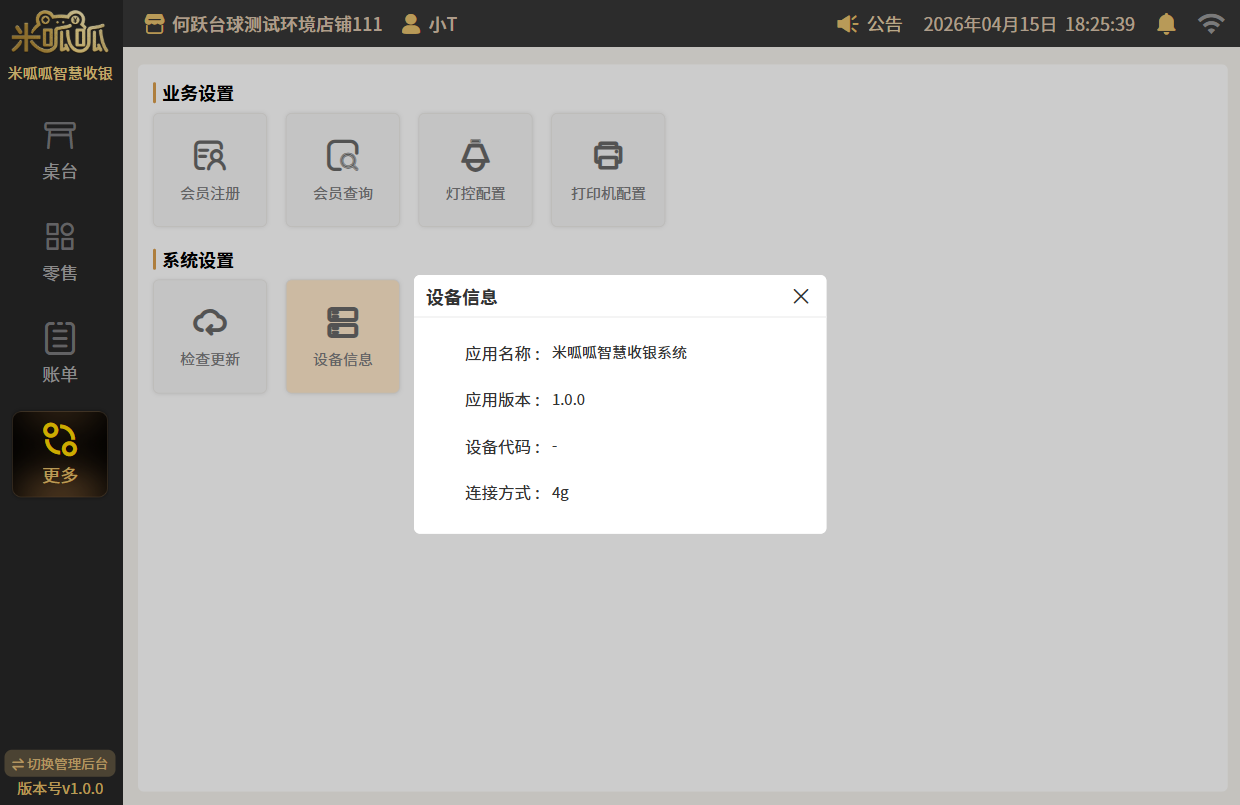Select the 设备信息 device info tile
Viewport: 1240px width, 805px height.
(x=343, y=336)
